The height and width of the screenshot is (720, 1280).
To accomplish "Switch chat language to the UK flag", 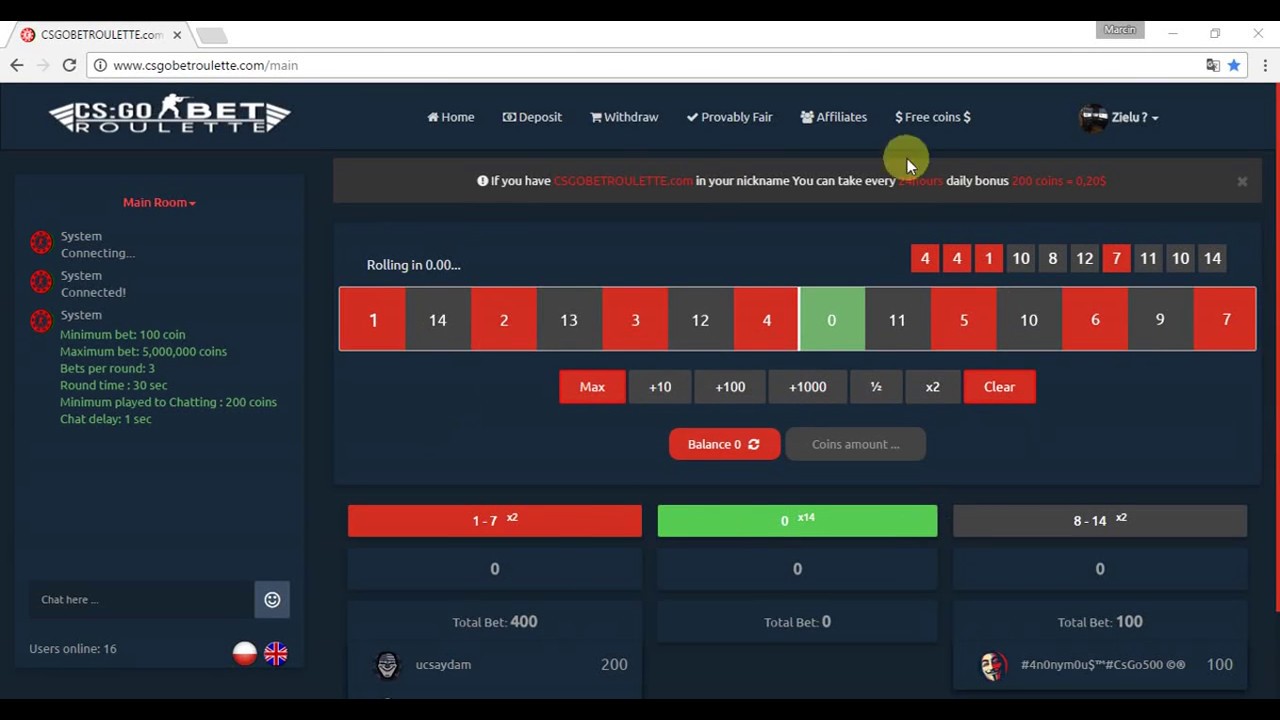I will pos(276,653).
